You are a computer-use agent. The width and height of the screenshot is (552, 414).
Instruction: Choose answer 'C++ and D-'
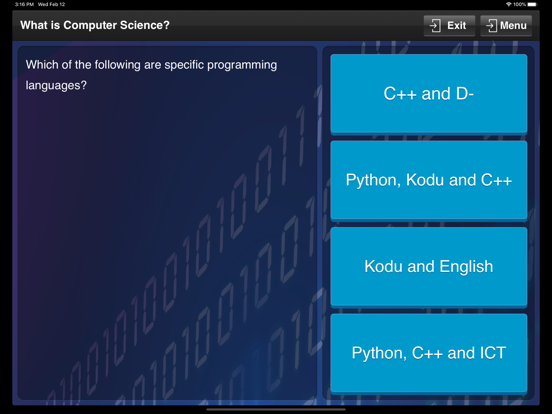click(428, 94)
